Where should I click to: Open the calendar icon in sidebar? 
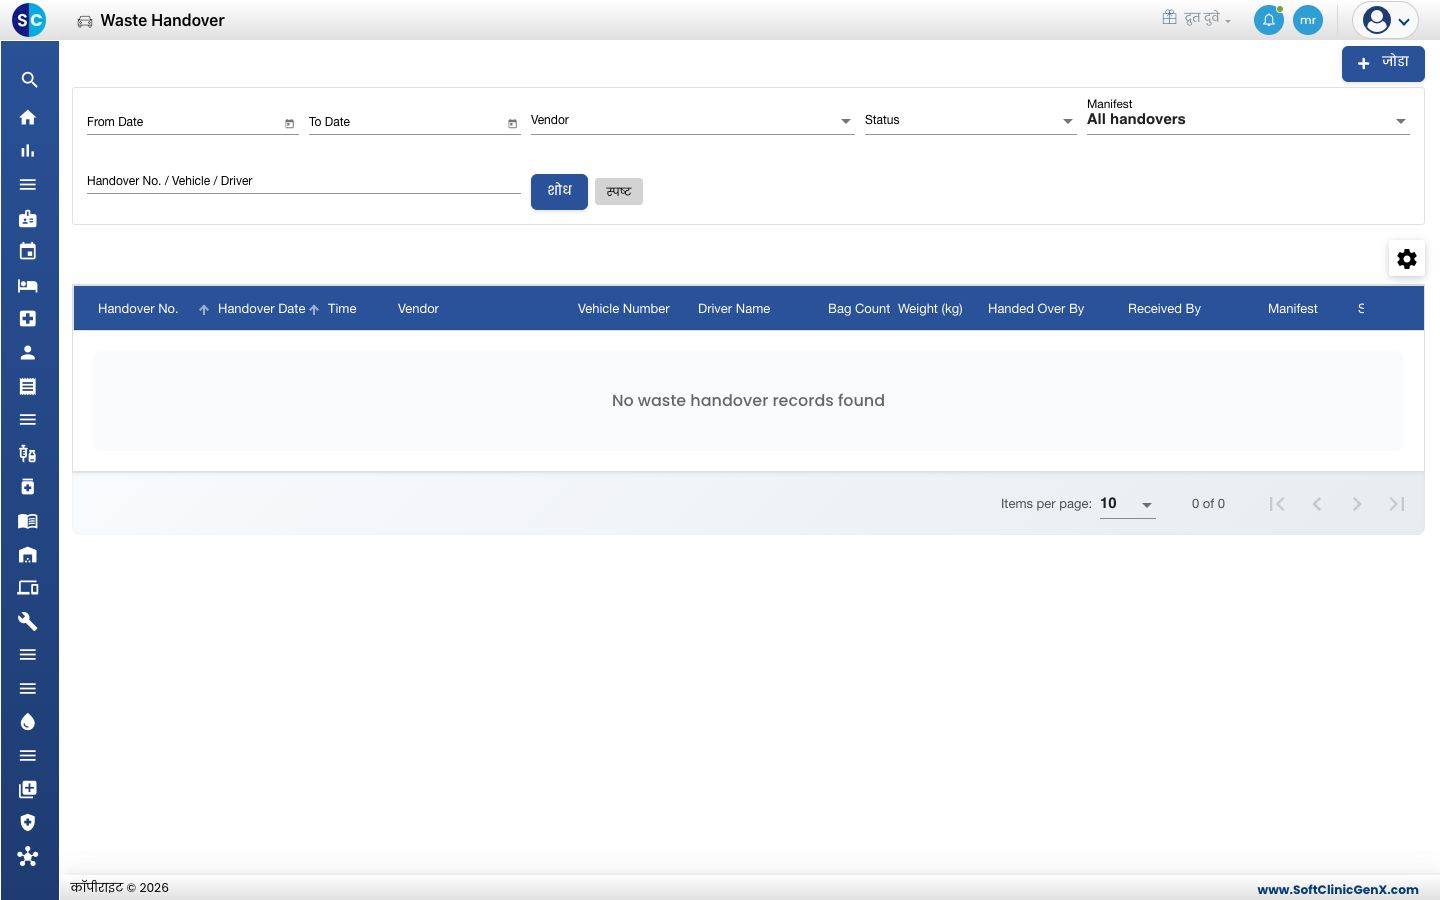[28, 252]
